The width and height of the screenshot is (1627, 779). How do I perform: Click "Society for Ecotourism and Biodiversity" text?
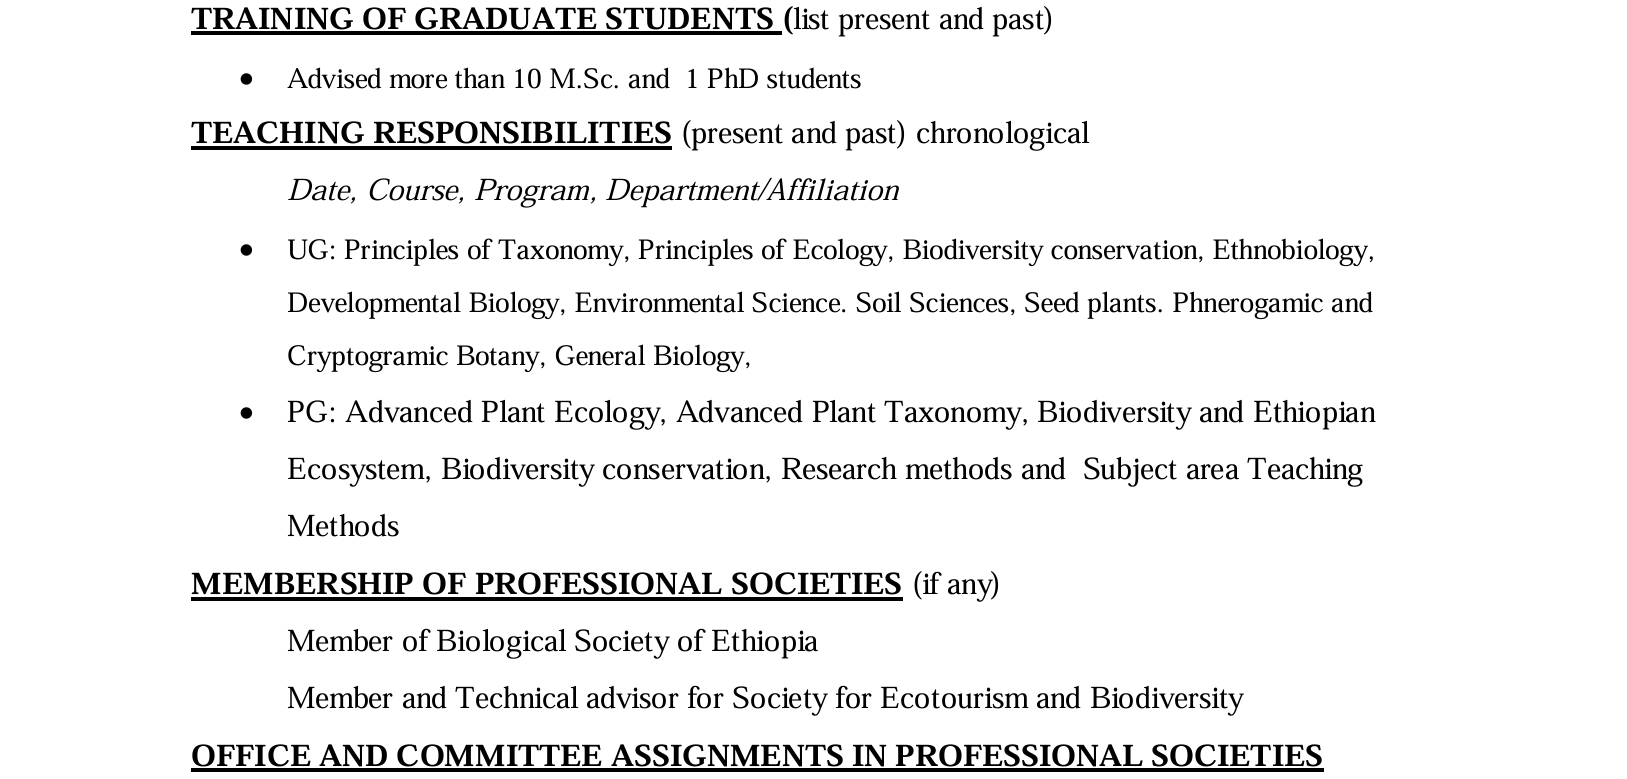pos(987,698)
